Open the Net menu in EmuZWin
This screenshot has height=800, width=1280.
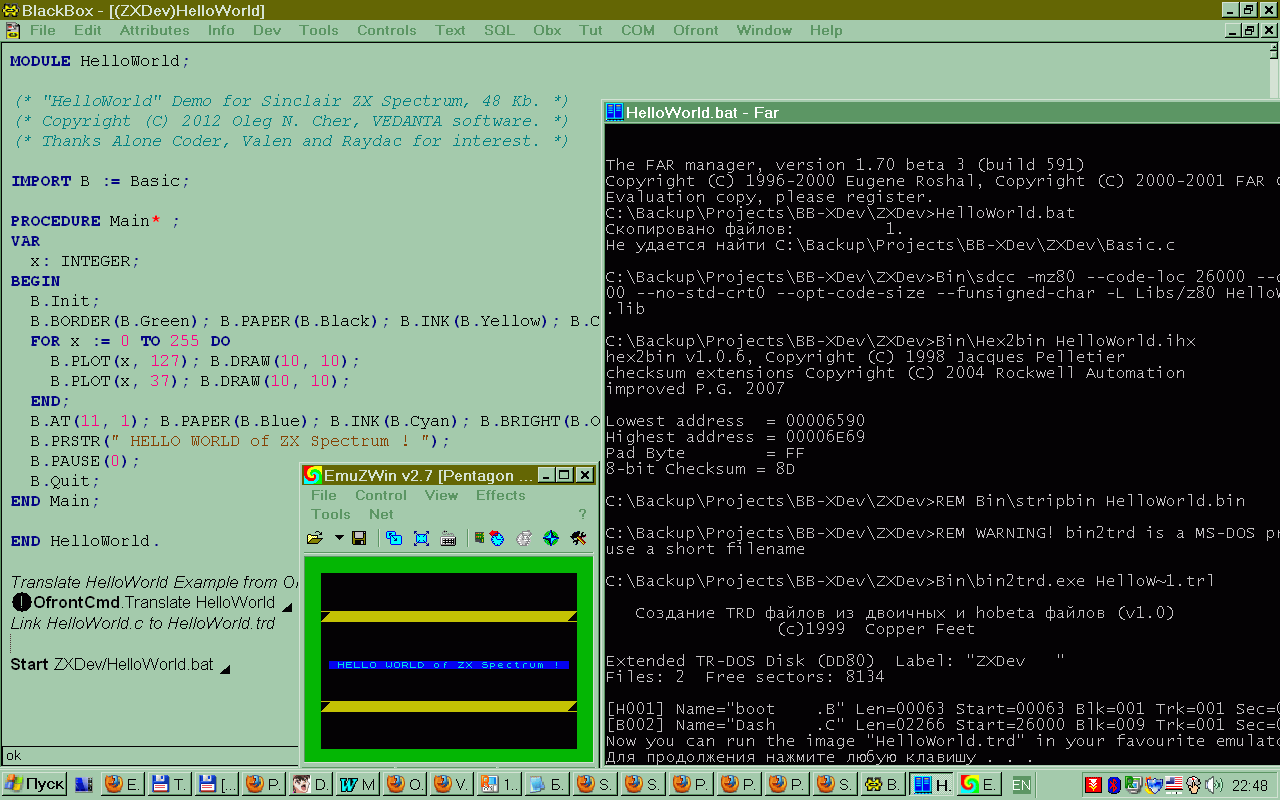click(x=381, y=514)
